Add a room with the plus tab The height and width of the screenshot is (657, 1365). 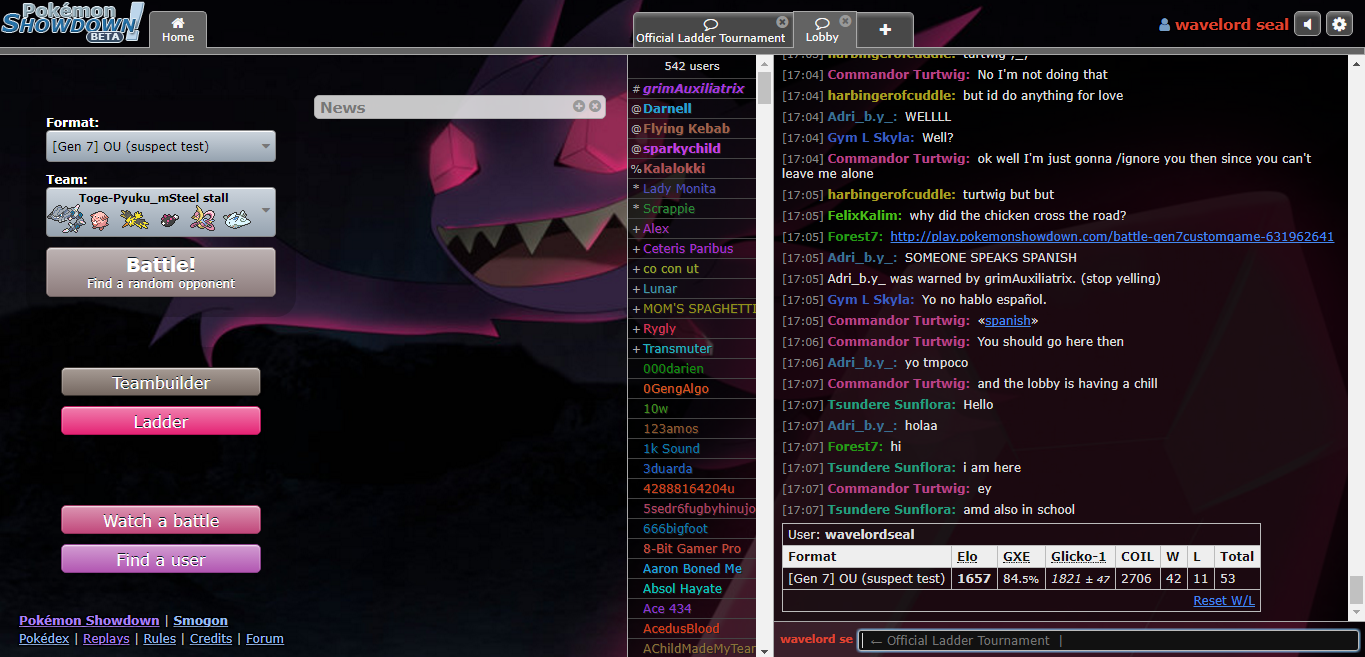click(x=885, y=30)
